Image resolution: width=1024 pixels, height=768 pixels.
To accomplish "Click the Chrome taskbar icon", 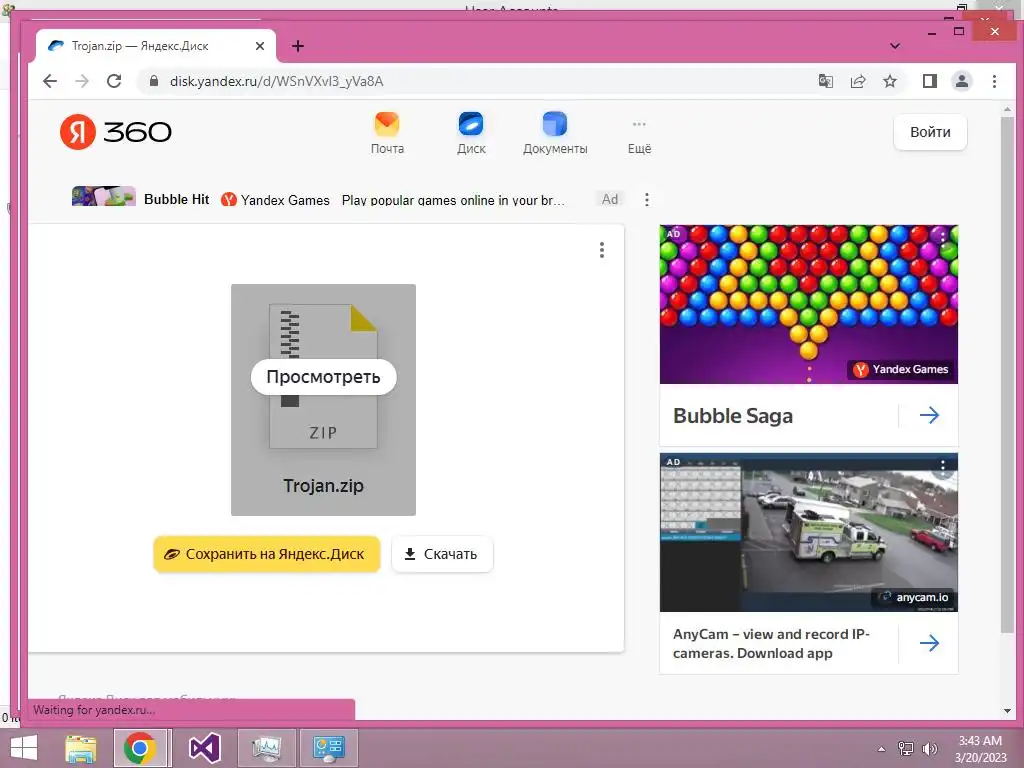I will [140, 748].
